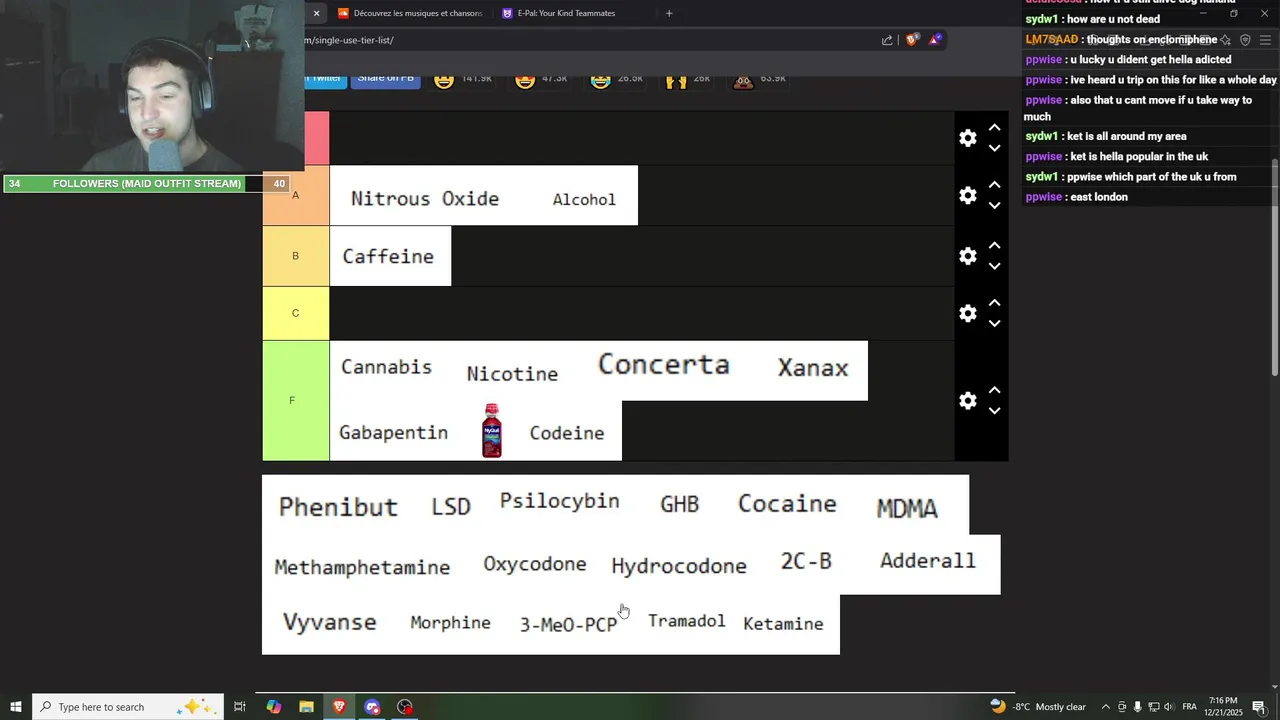Viewport: 1280px width, 720px height.
Task: Open settings gear for the pink top tier
Action: (967, 138)
